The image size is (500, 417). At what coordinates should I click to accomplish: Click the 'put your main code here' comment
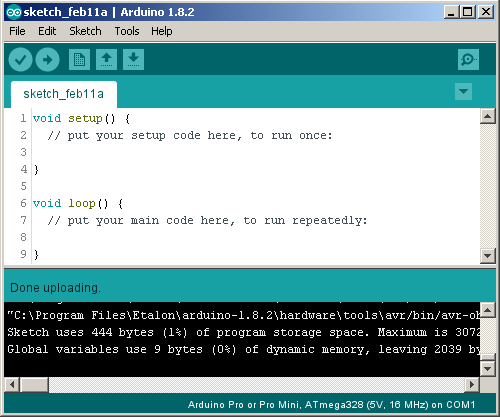pos(207,220)
